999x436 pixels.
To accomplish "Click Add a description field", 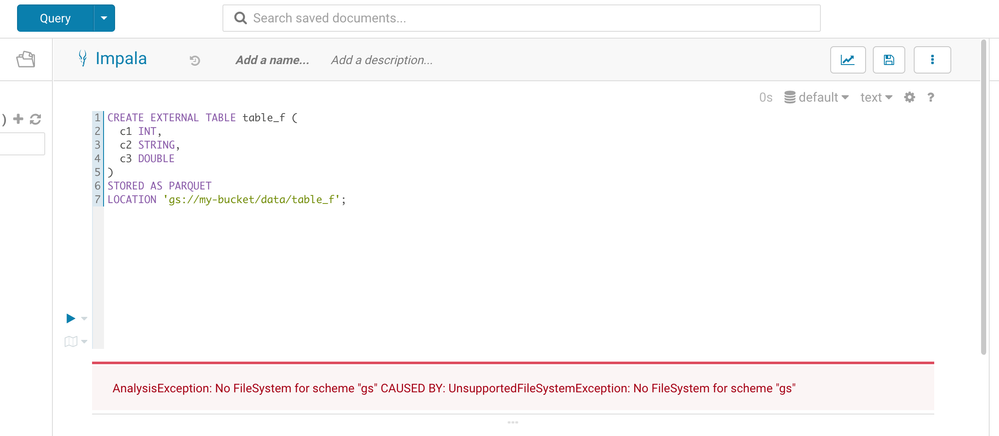I will [x=382, y=60].
